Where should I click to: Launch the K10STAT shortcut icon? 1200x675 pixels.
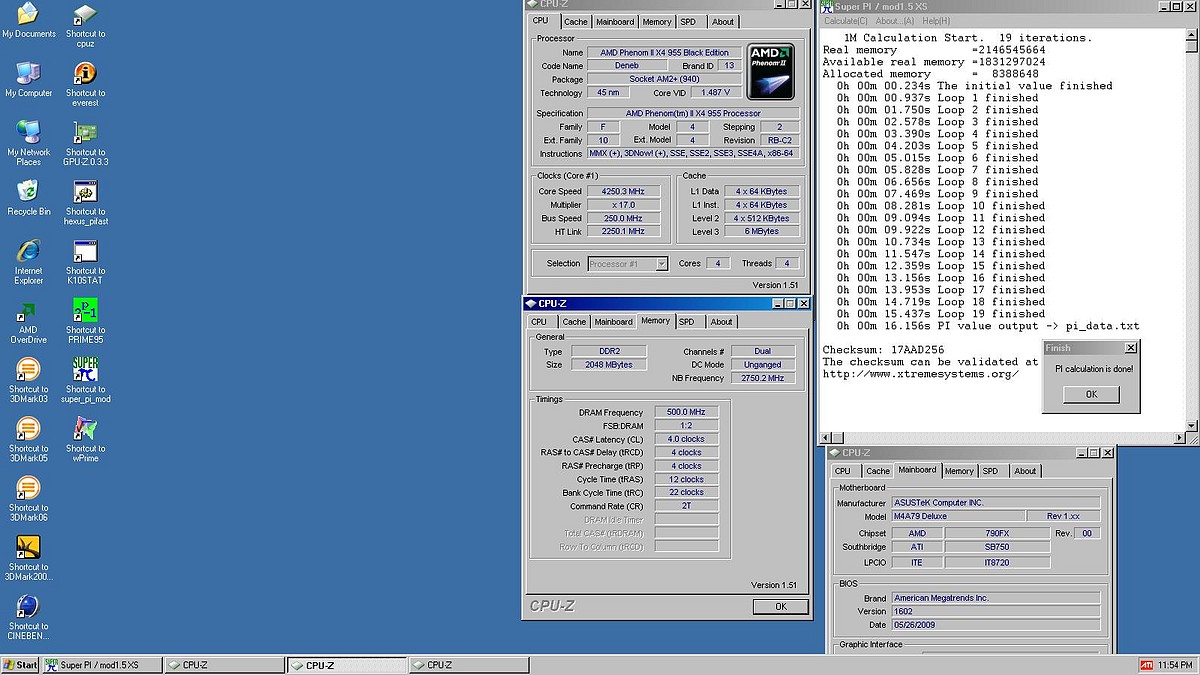coord(85,251)
